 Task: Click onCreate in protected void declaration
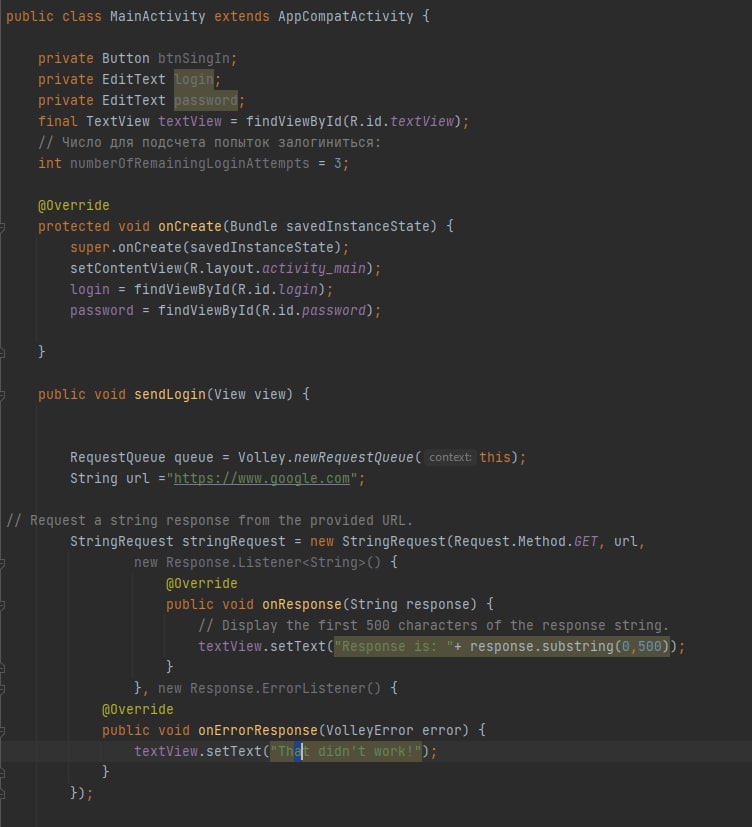click(x=190, y=226)
